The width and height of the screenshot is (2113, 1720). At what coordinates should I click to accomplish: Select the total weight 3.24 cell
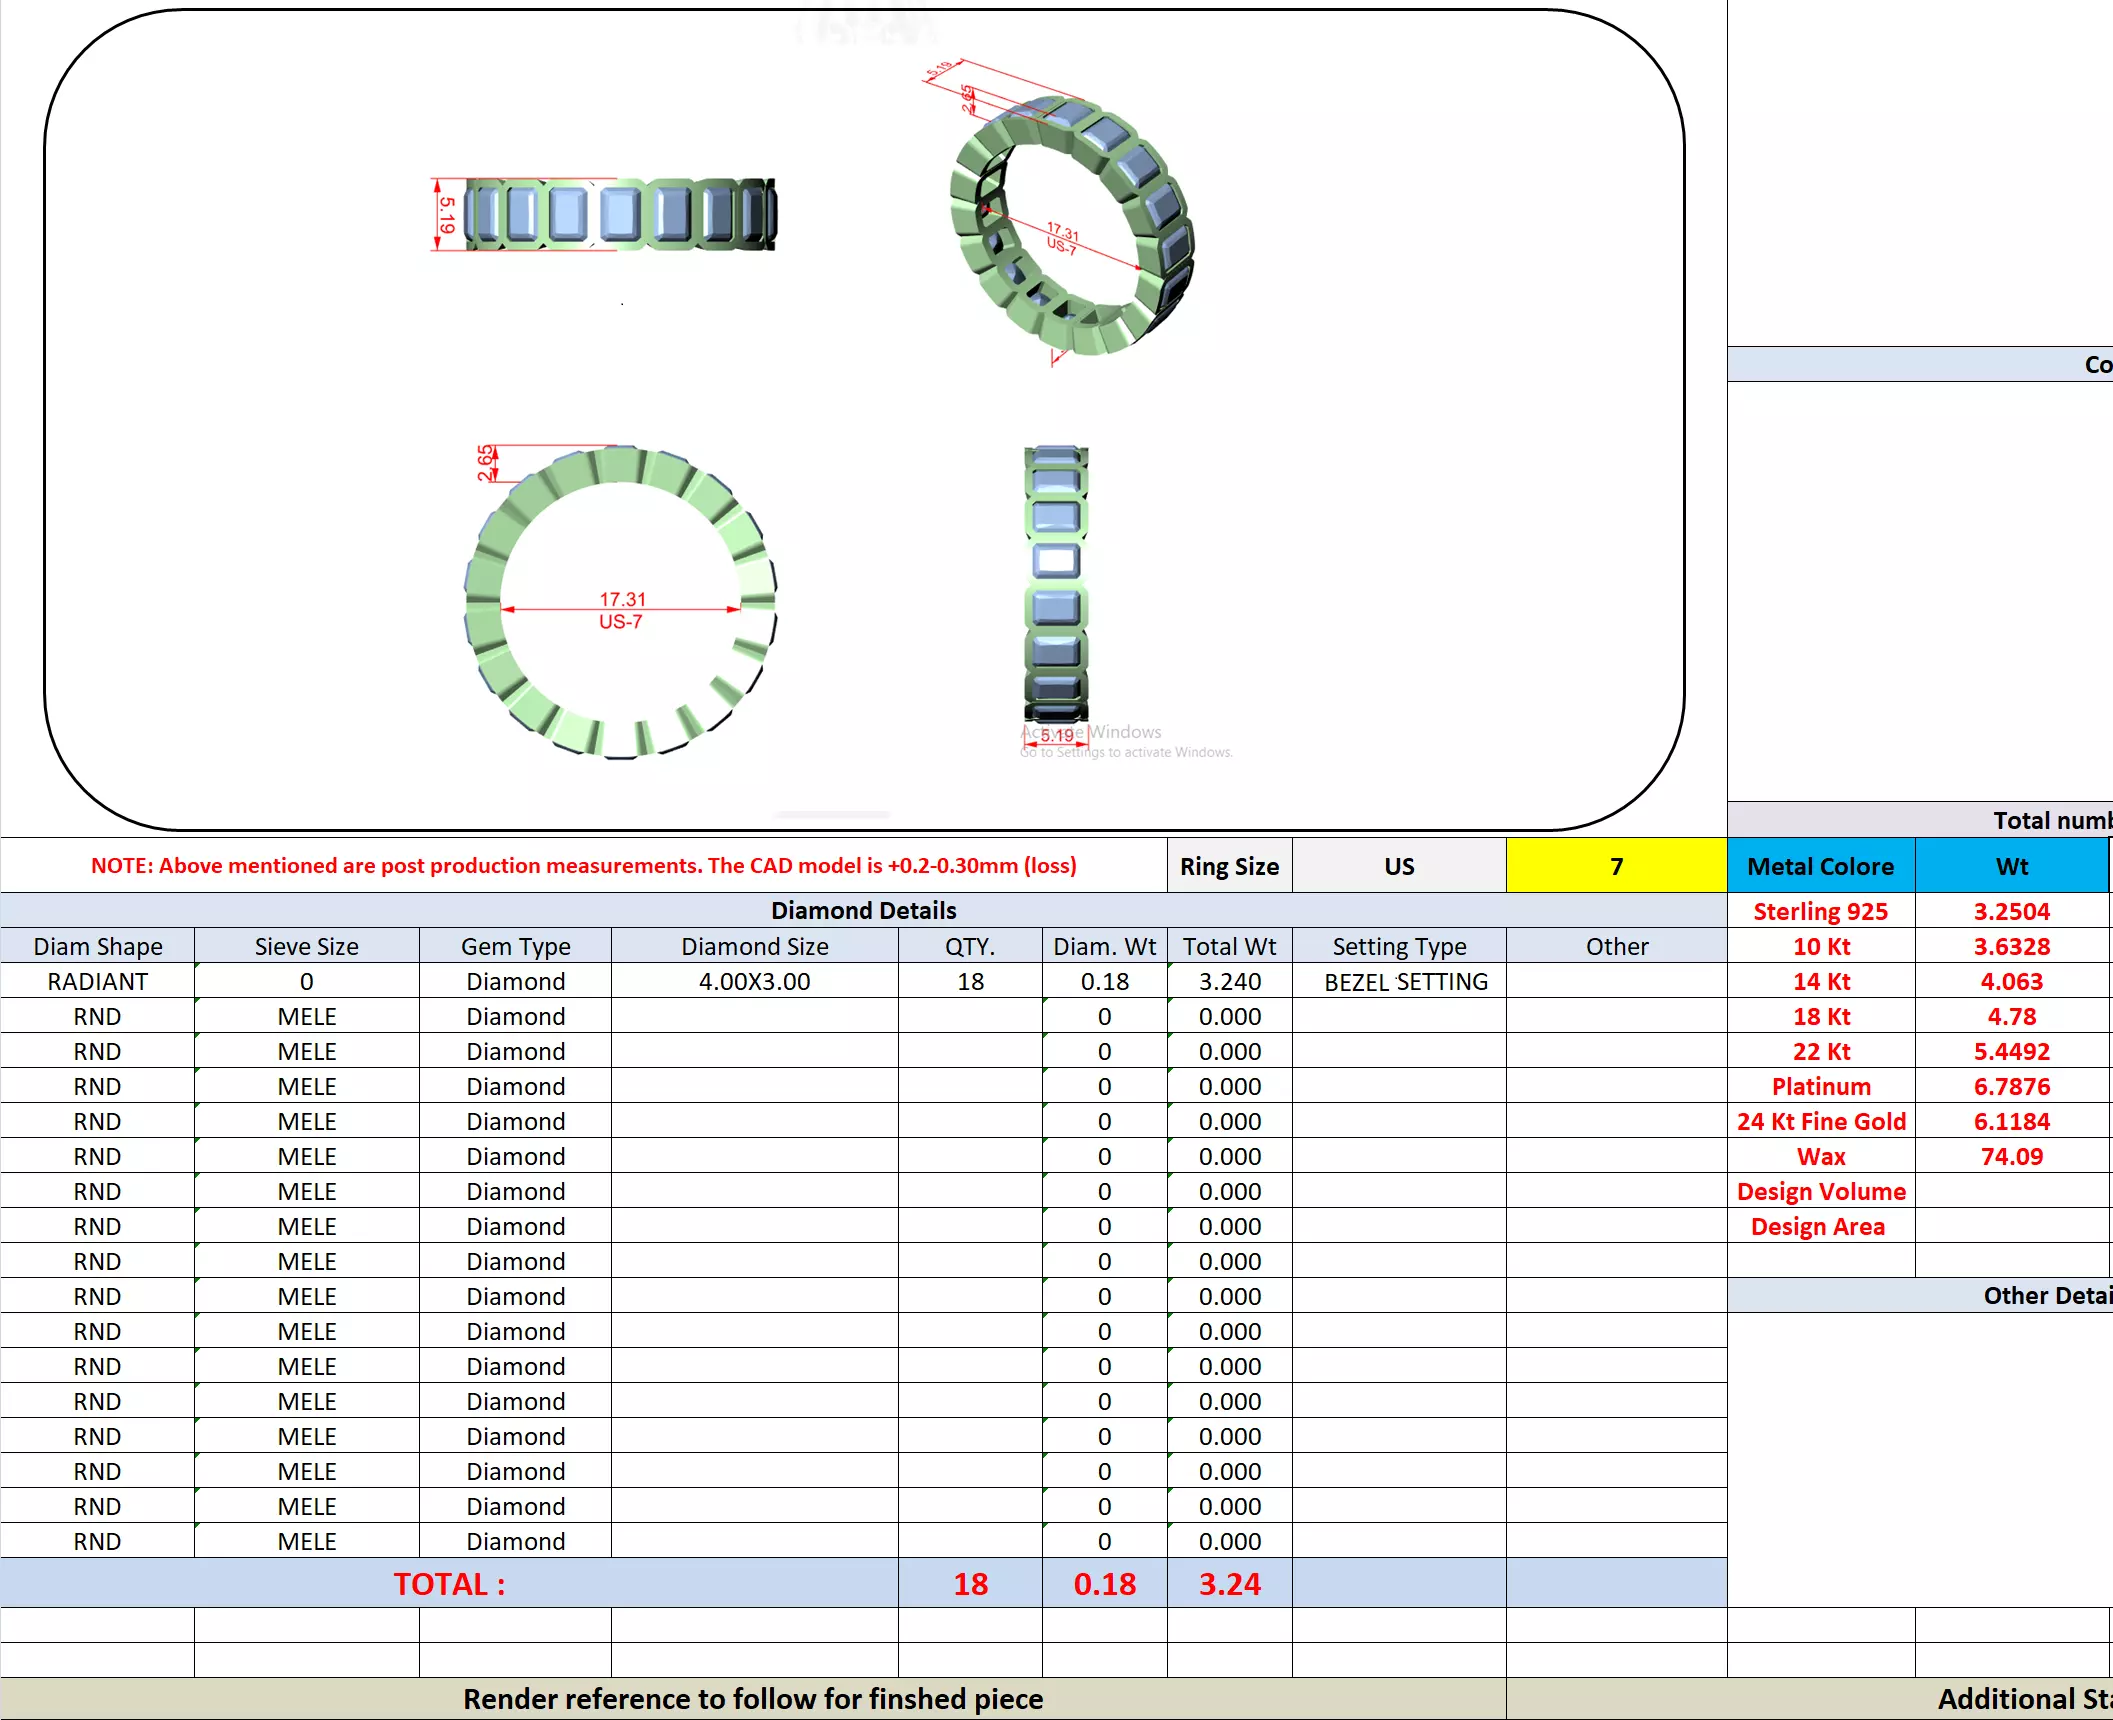pos(1229,1584)
